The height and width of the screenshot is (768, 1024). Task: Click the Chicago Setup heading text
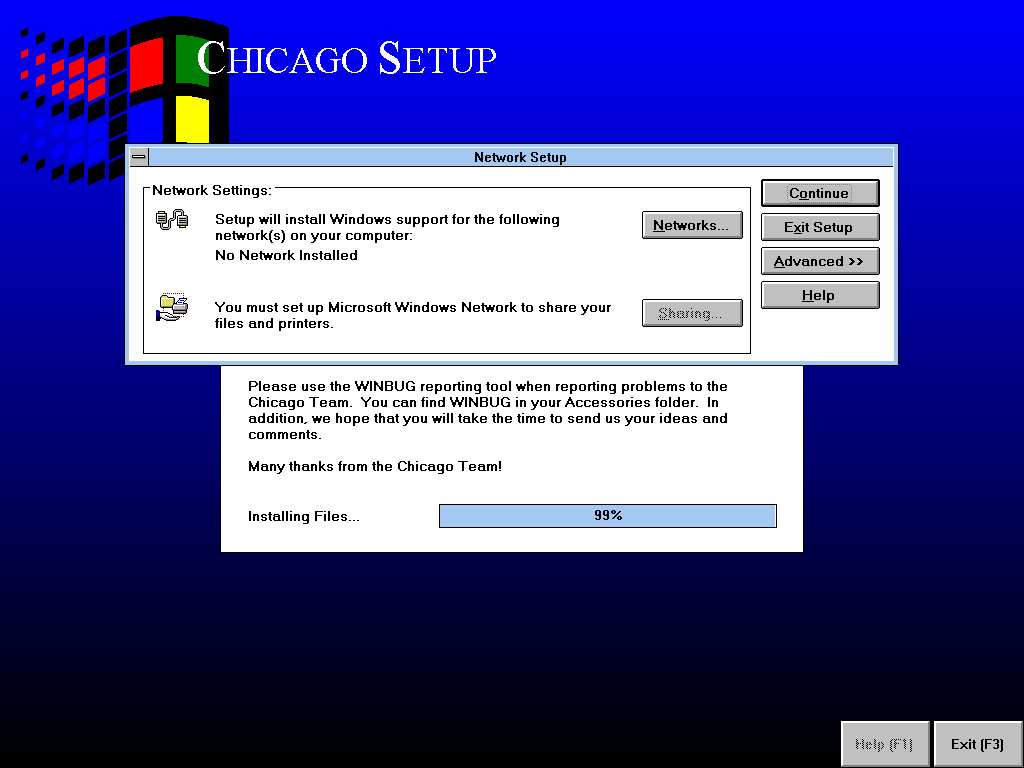(x=347, y=57)
